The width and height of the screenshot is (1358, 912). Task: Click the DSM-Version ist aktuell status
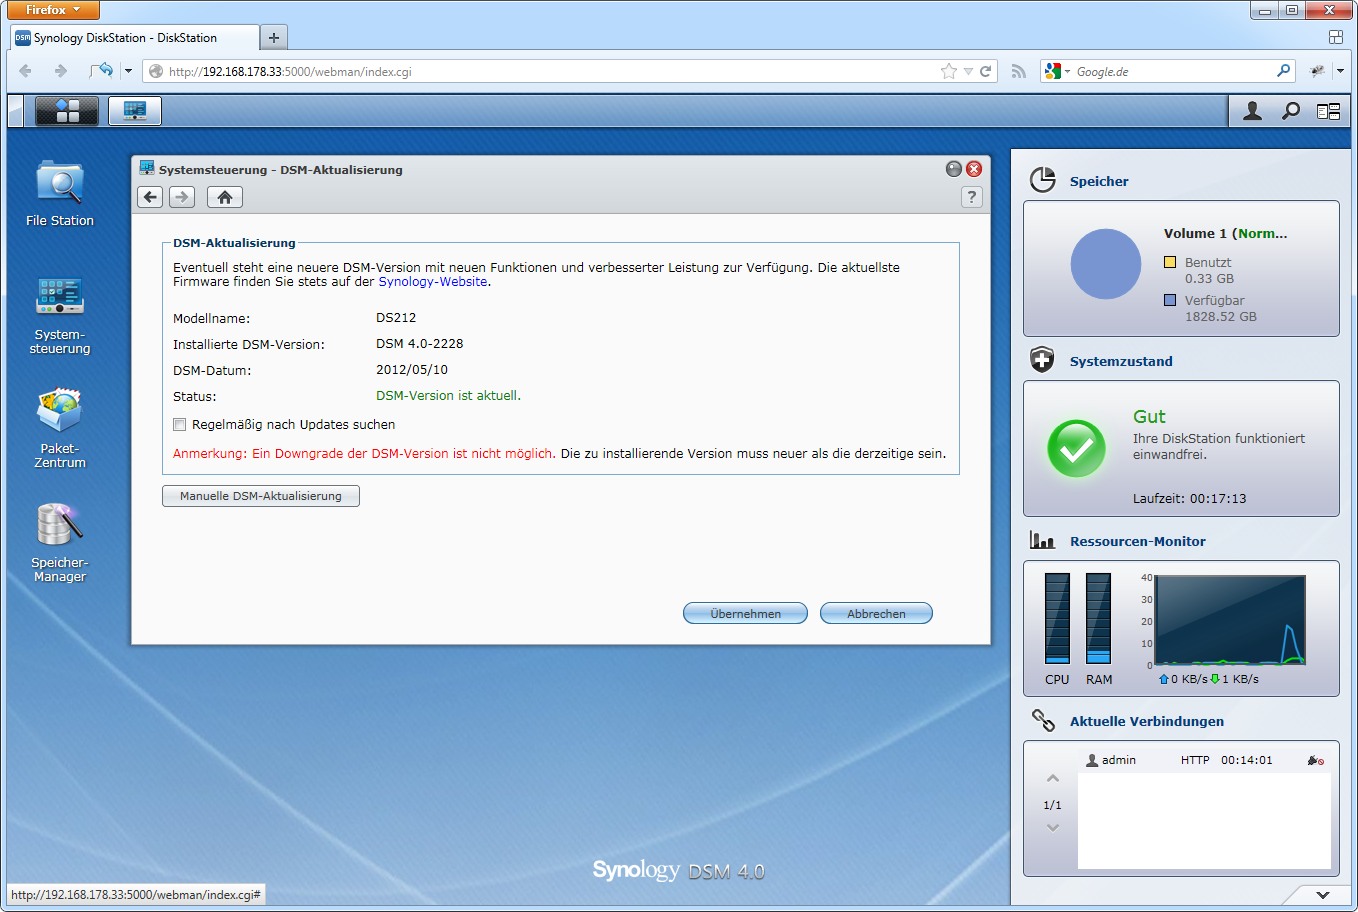(448, 396)
